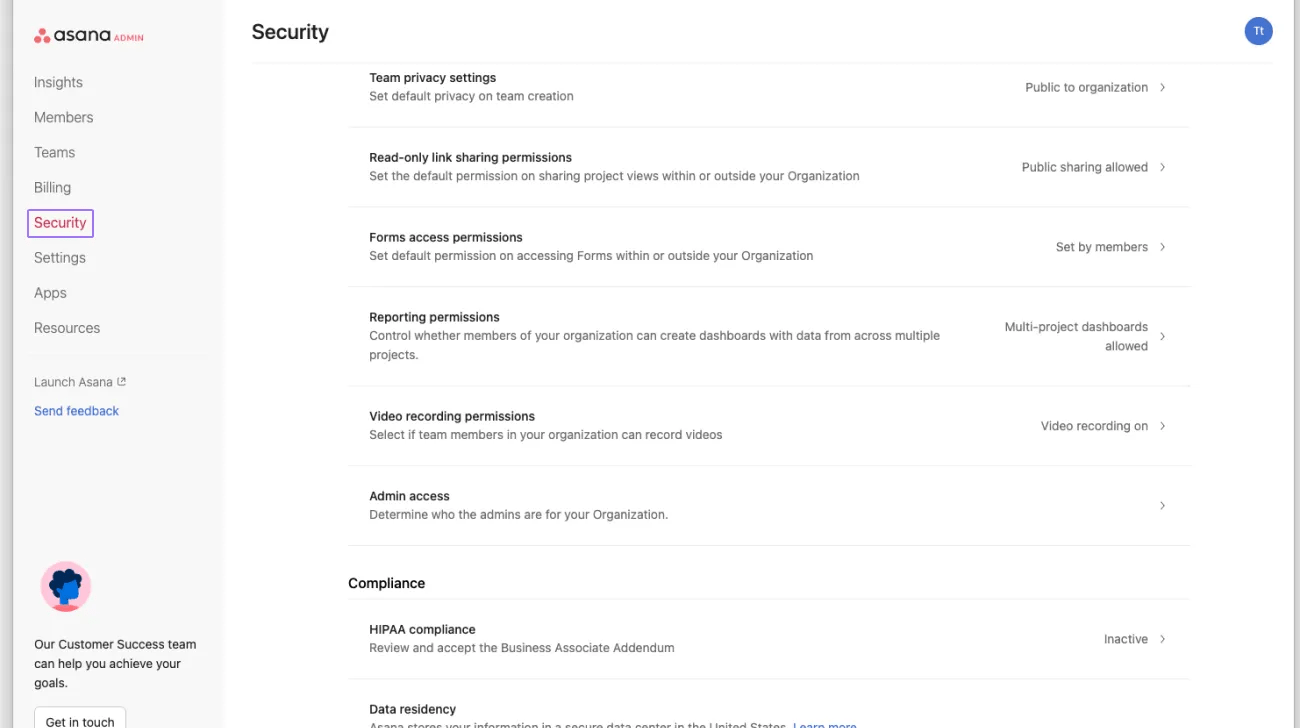This screenshot has height=728, width=1300.
Task: Open the user avatar profile menu
Action: pyautogui.click(x=1258, y=31)
